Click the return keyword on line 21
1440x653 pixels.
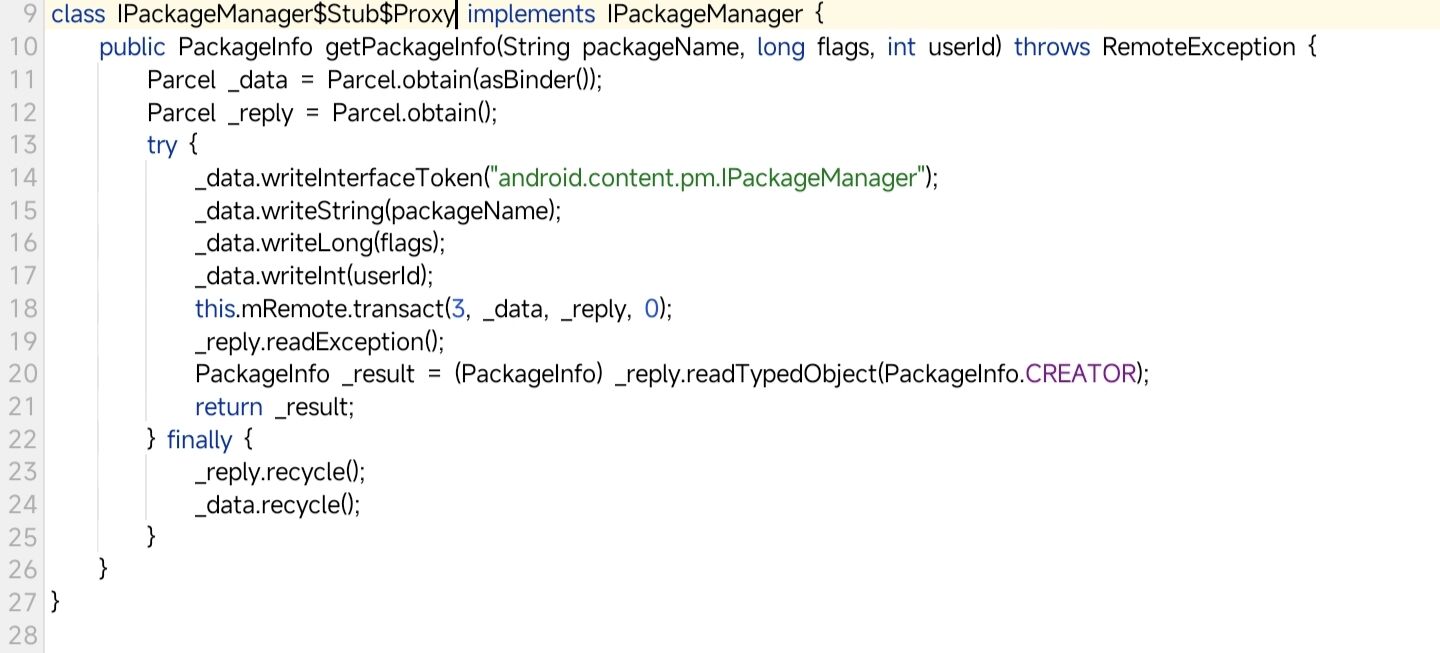pyautogui.click(x=228, y=406)
